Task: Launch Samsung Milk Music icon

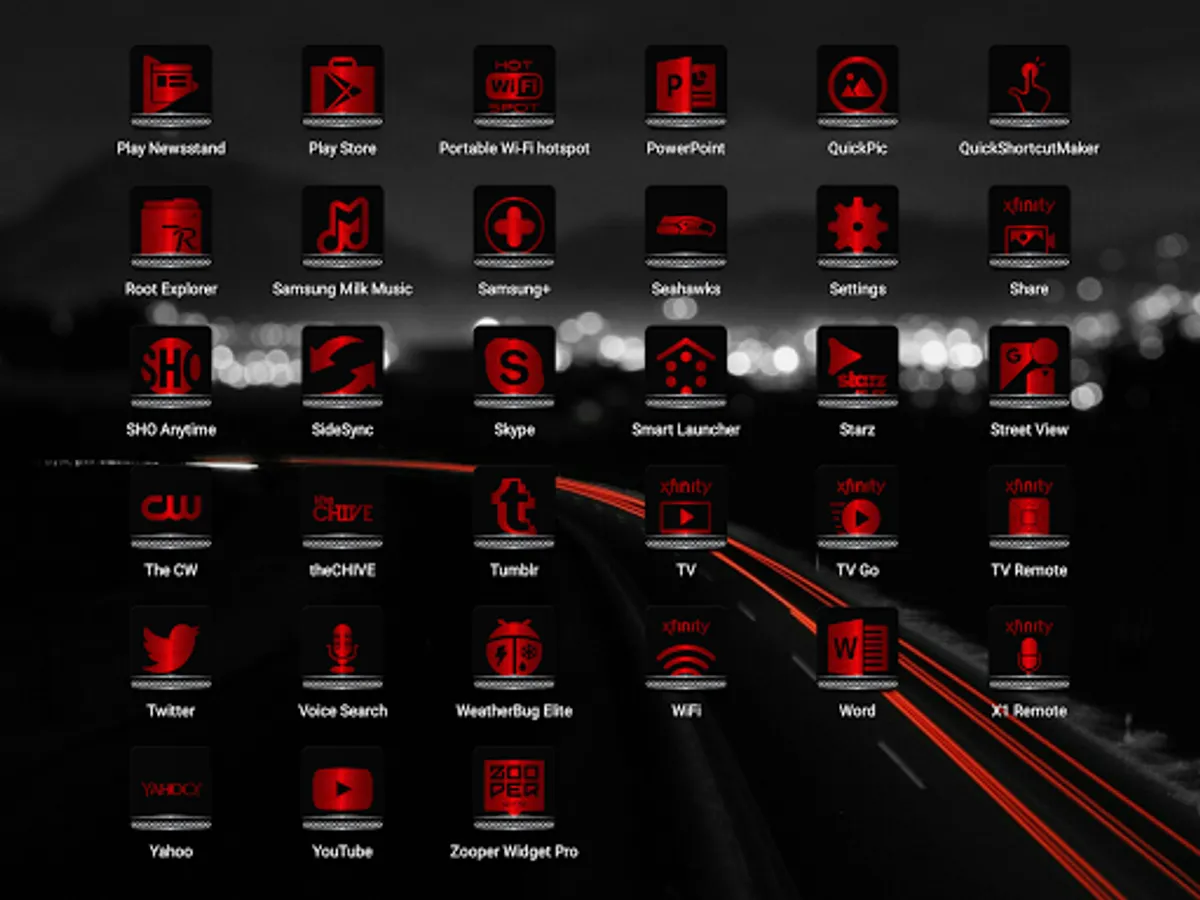Action: tap(342, 227)
